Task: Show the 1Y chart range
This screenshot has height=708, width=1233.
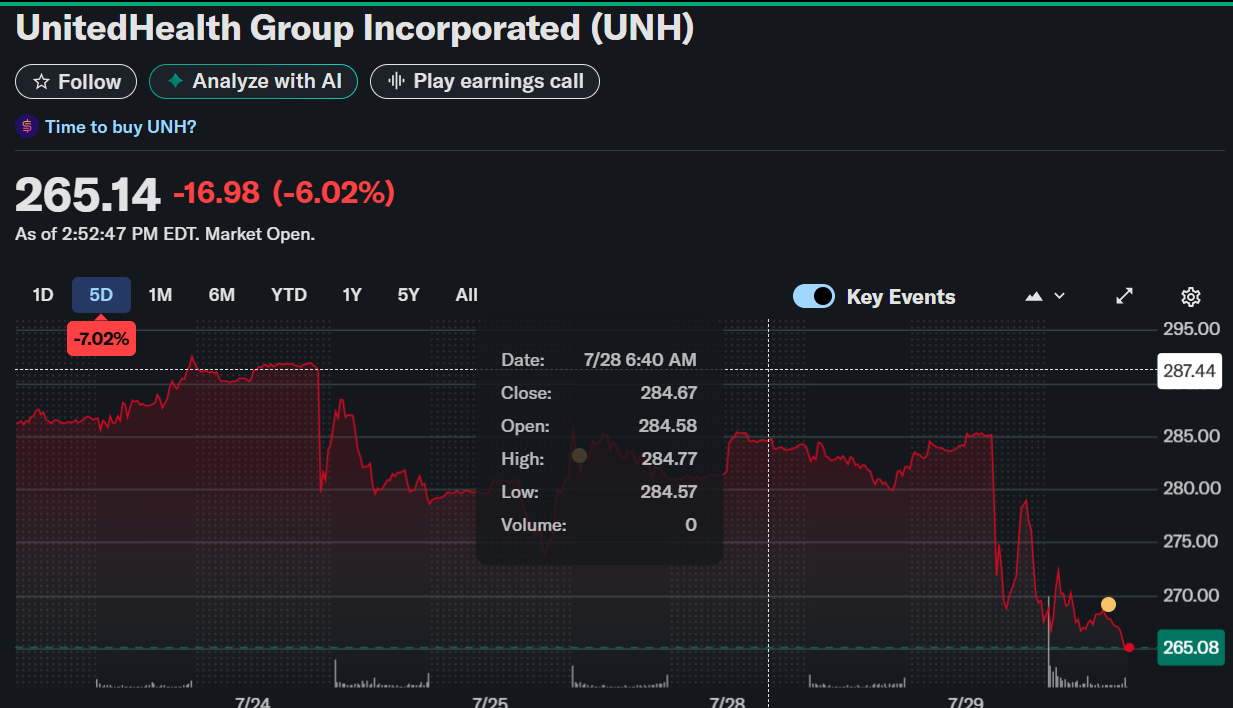Action: tap(352, 295)
